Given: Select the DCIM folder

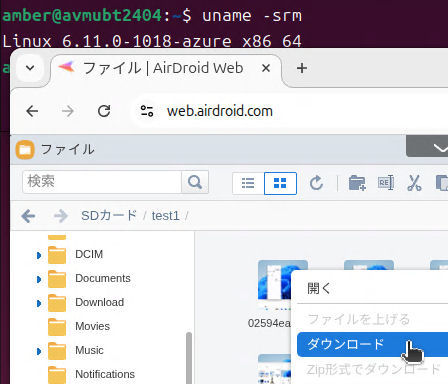Looking at the screenshot, I should (89, 254).
